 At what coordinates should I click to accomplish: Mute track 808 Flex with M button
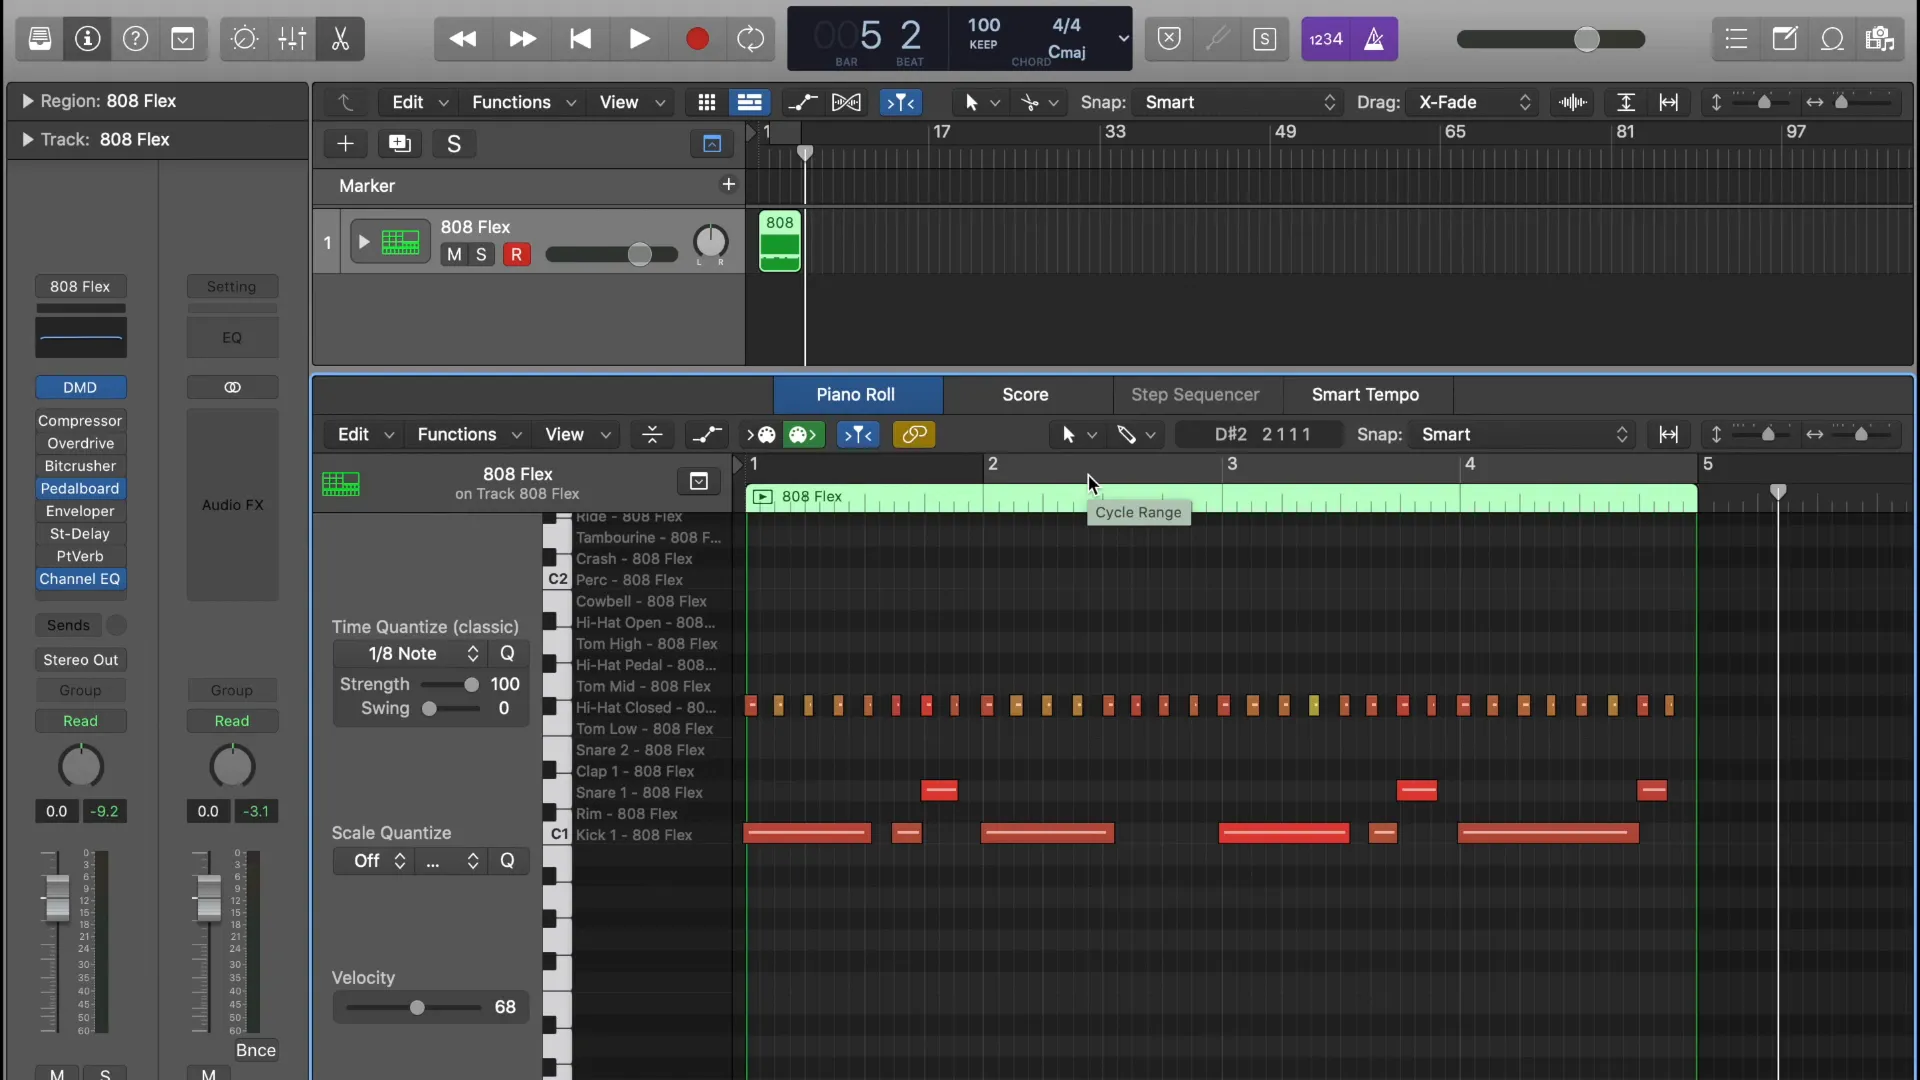click(452, 253)
